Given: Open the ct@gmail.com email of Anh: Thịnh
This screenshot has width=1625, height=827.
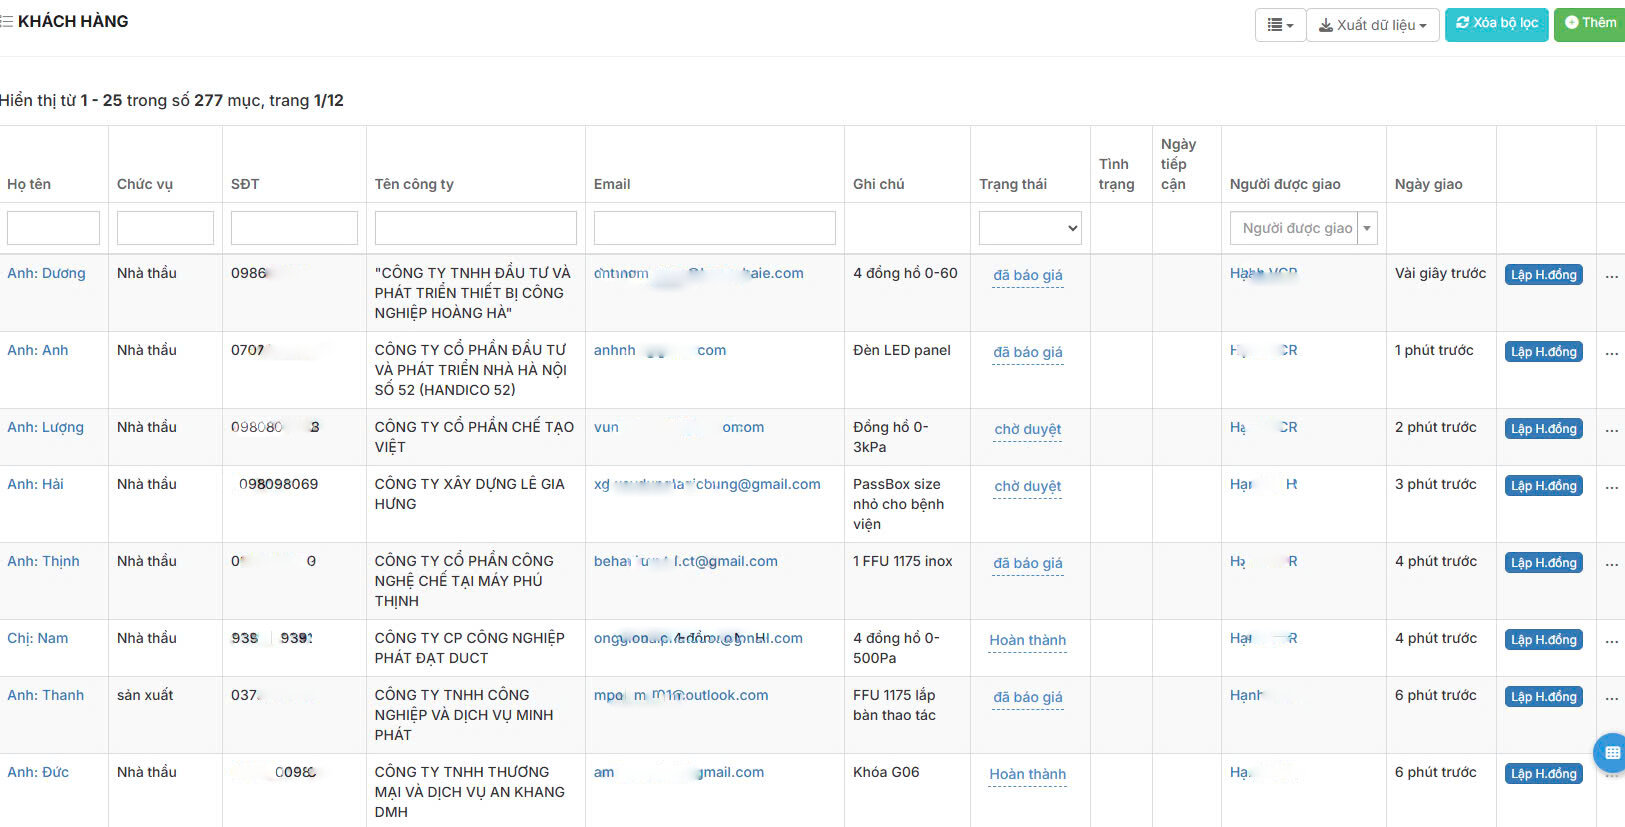Looking at the screenshot, I should pos(686,561).
